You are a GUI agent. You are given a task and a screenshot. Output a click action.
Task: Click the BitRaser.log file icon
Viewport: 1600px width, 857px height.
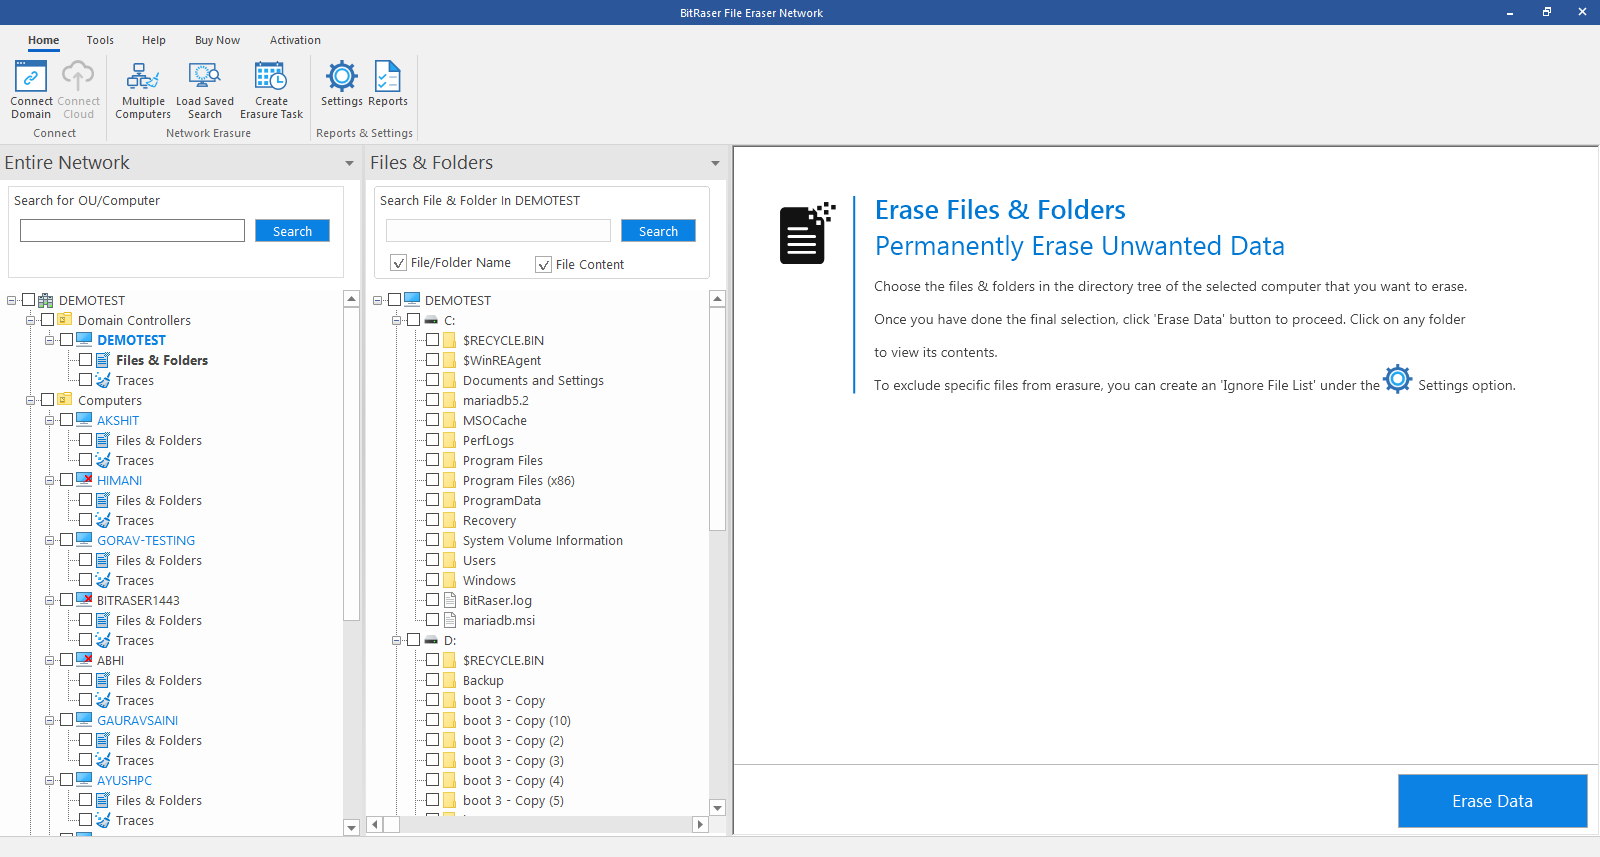[x=450, y=600]
